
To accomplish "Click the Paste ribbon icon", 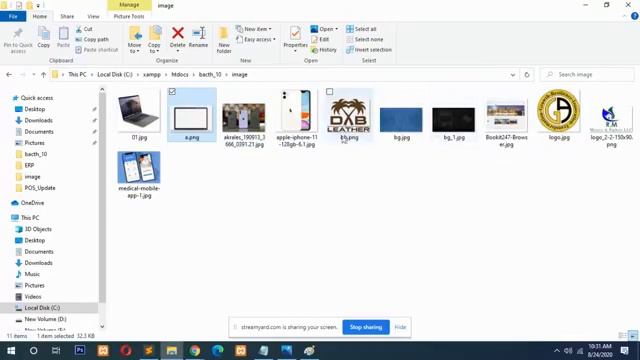I will [63, 33].
